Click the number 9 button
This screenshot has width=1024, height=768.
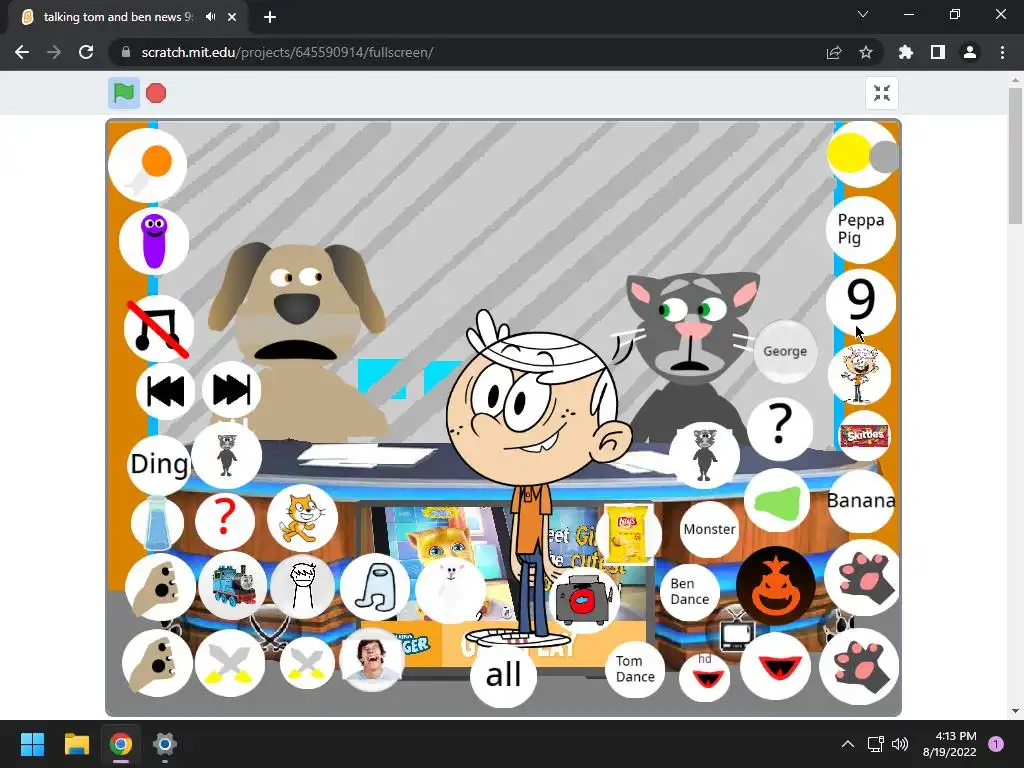[861, 300]
